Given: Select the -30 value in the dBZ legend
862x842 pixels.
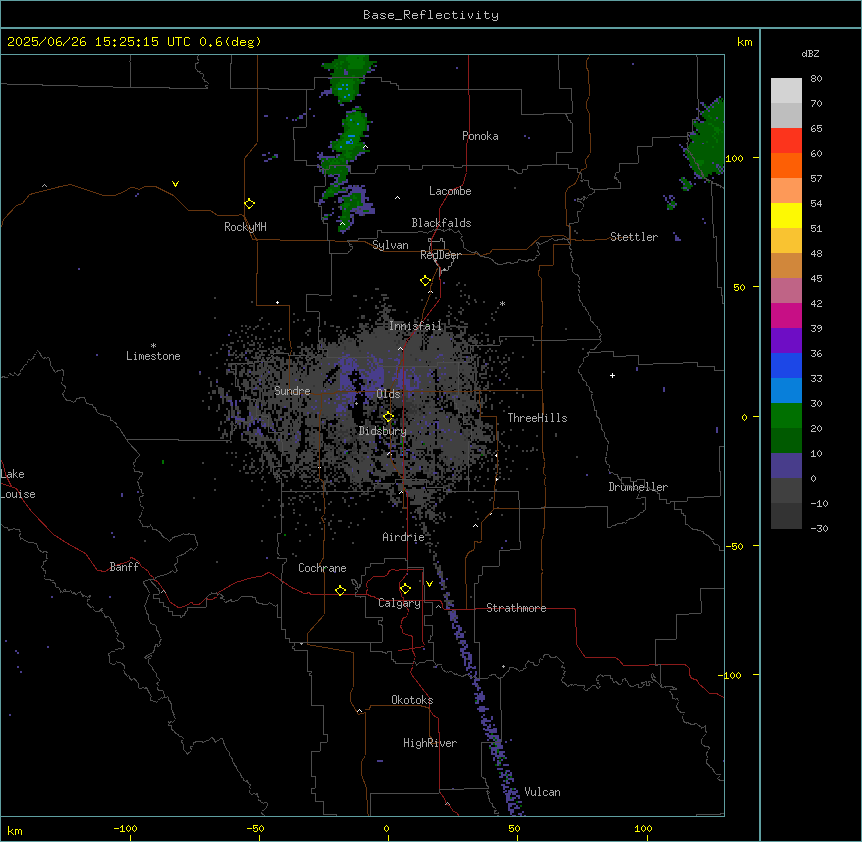Looking at the screenshot, I should [819, 528].
